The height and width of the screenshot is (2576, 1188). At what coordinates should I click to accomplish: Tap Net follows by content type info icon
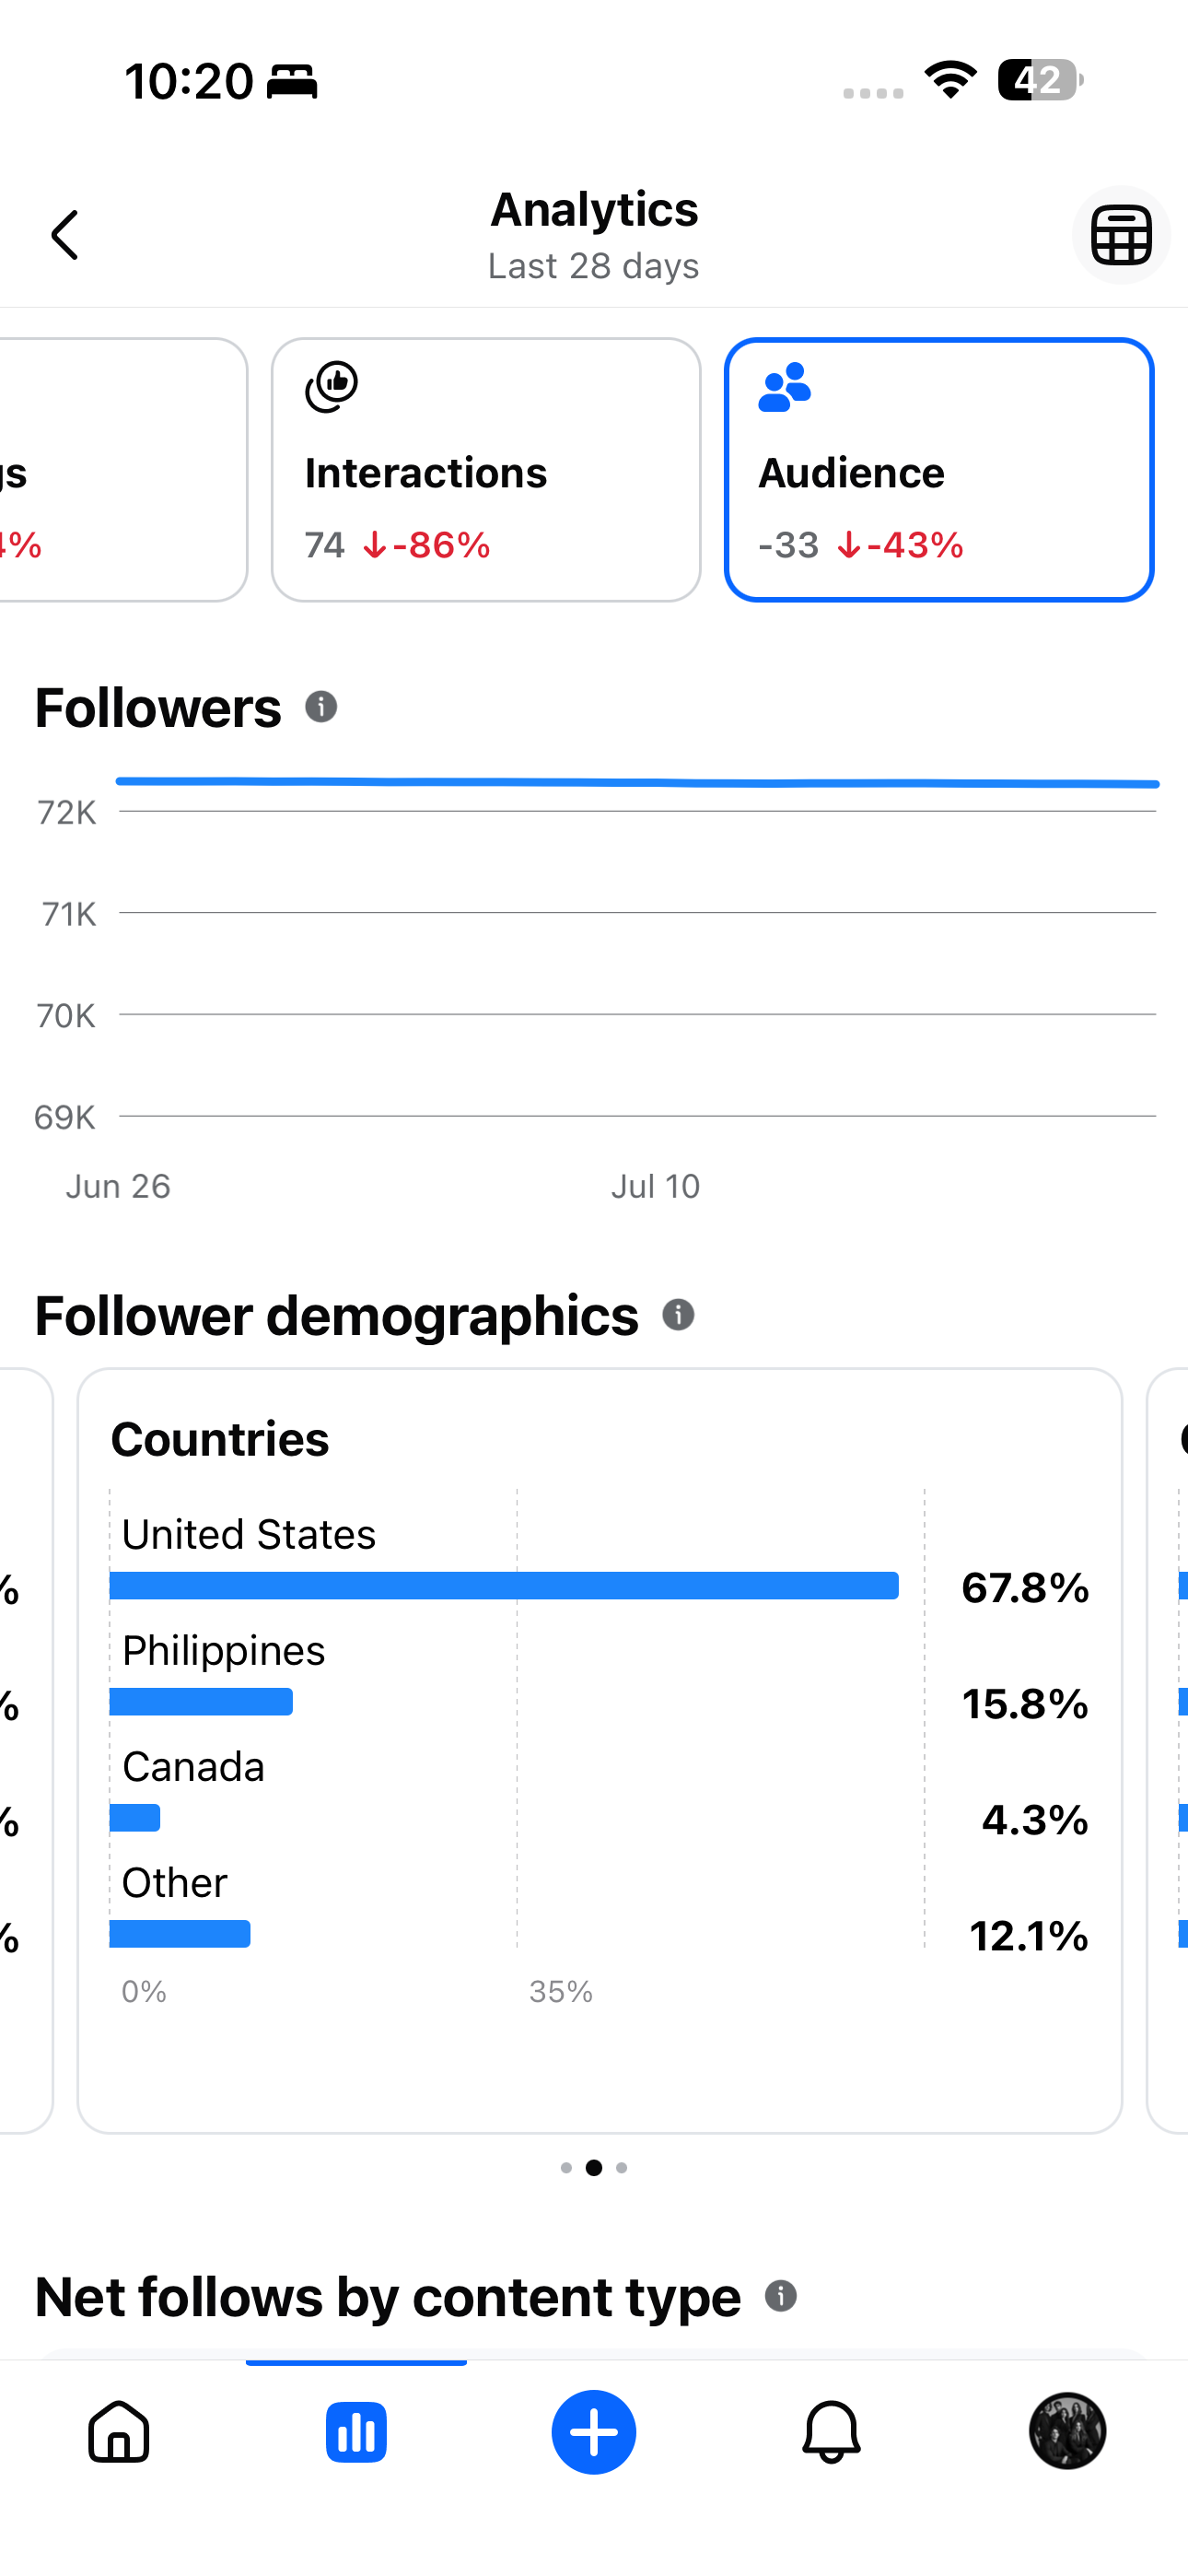pos(781,2296)
